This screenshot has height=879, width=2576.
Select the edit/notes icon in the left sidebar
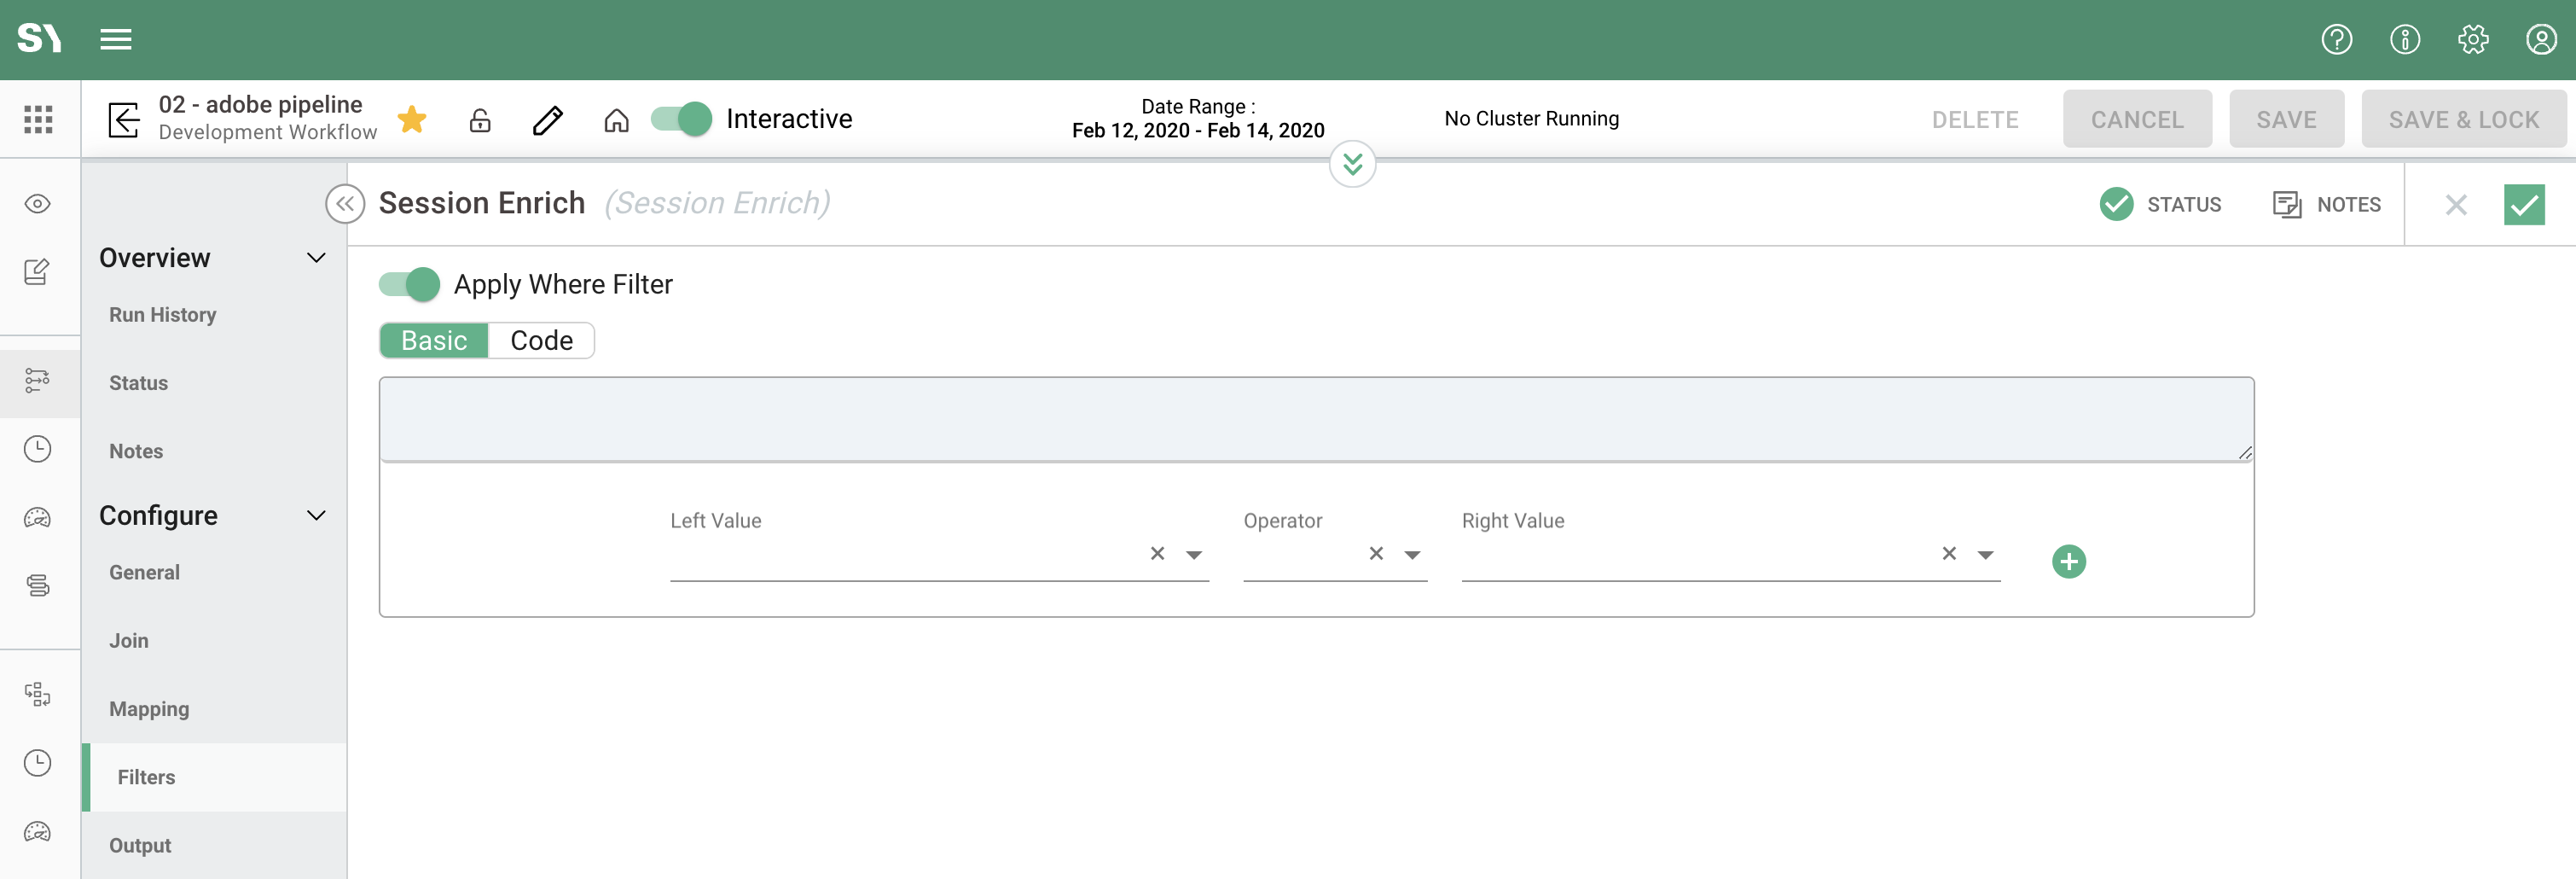[x=37, y=271]
